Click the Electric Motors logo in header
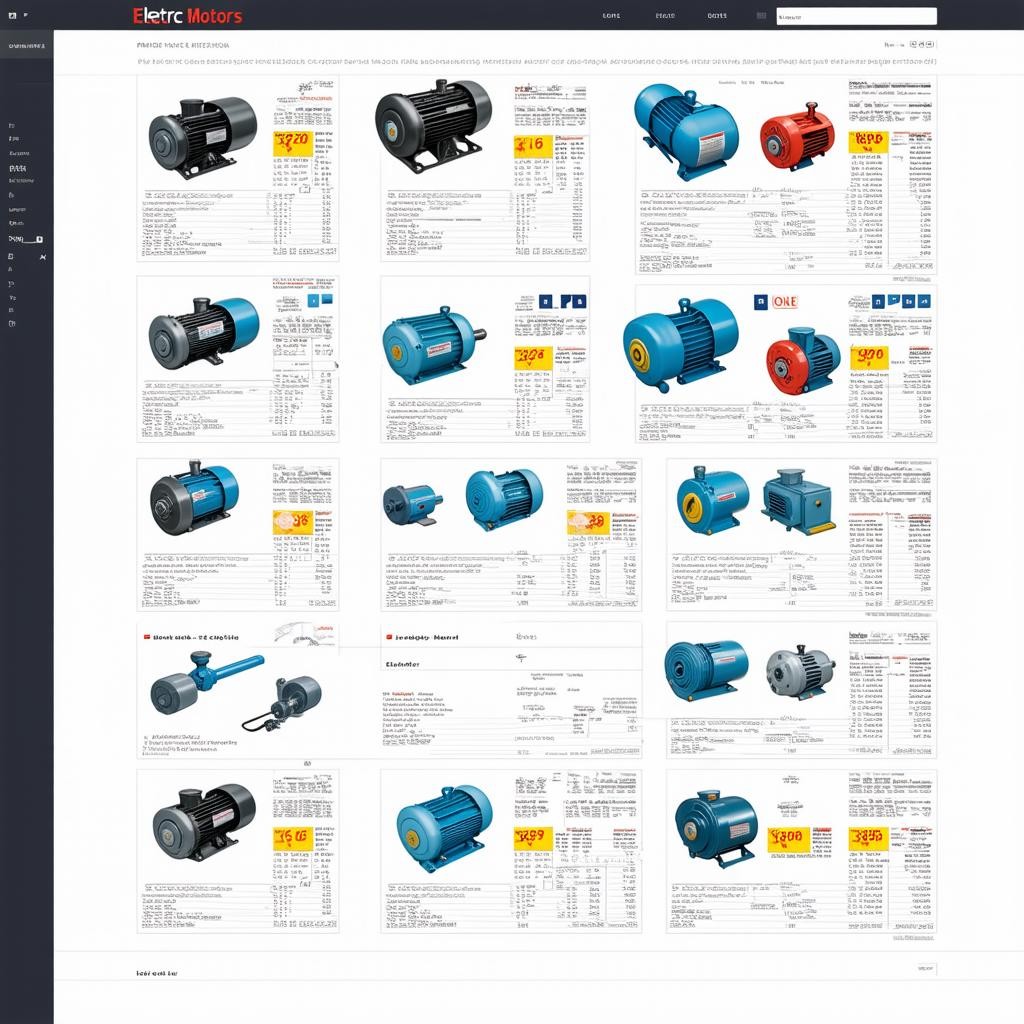Viewport: 1024px width, 1024px height. pyautogui.click(x=186, y=16)
